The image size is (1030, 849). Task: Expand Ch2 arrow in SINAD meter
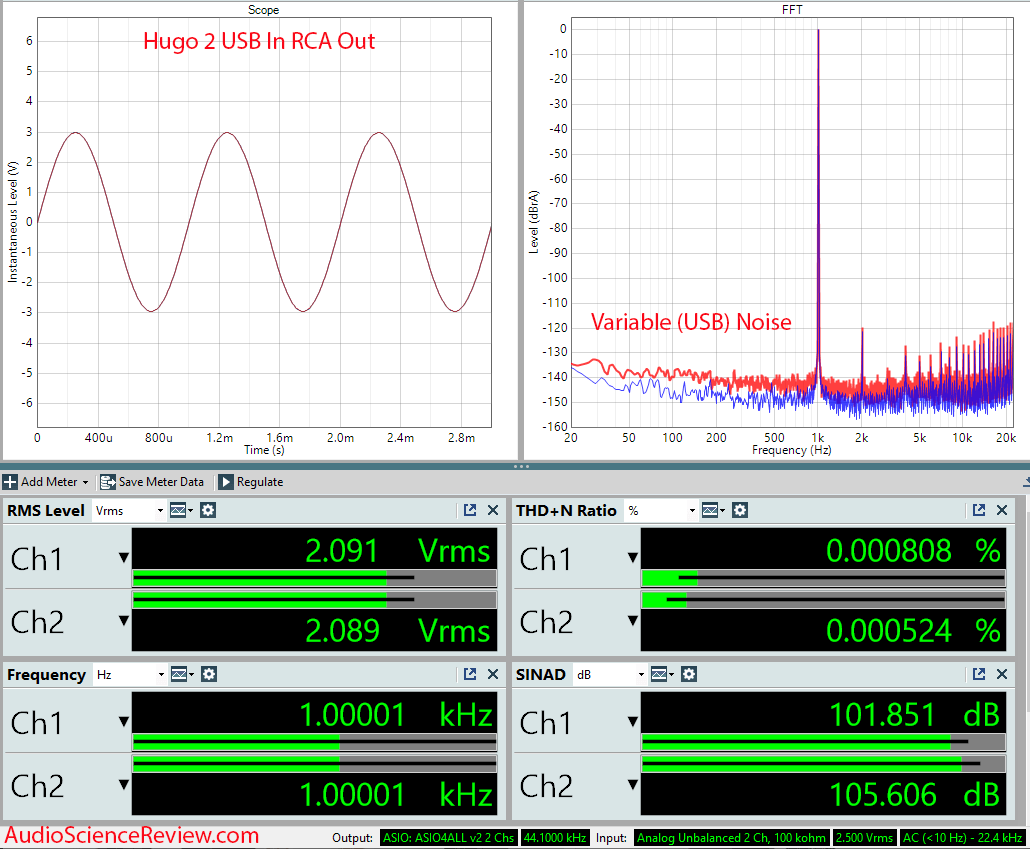coord(633,784)
